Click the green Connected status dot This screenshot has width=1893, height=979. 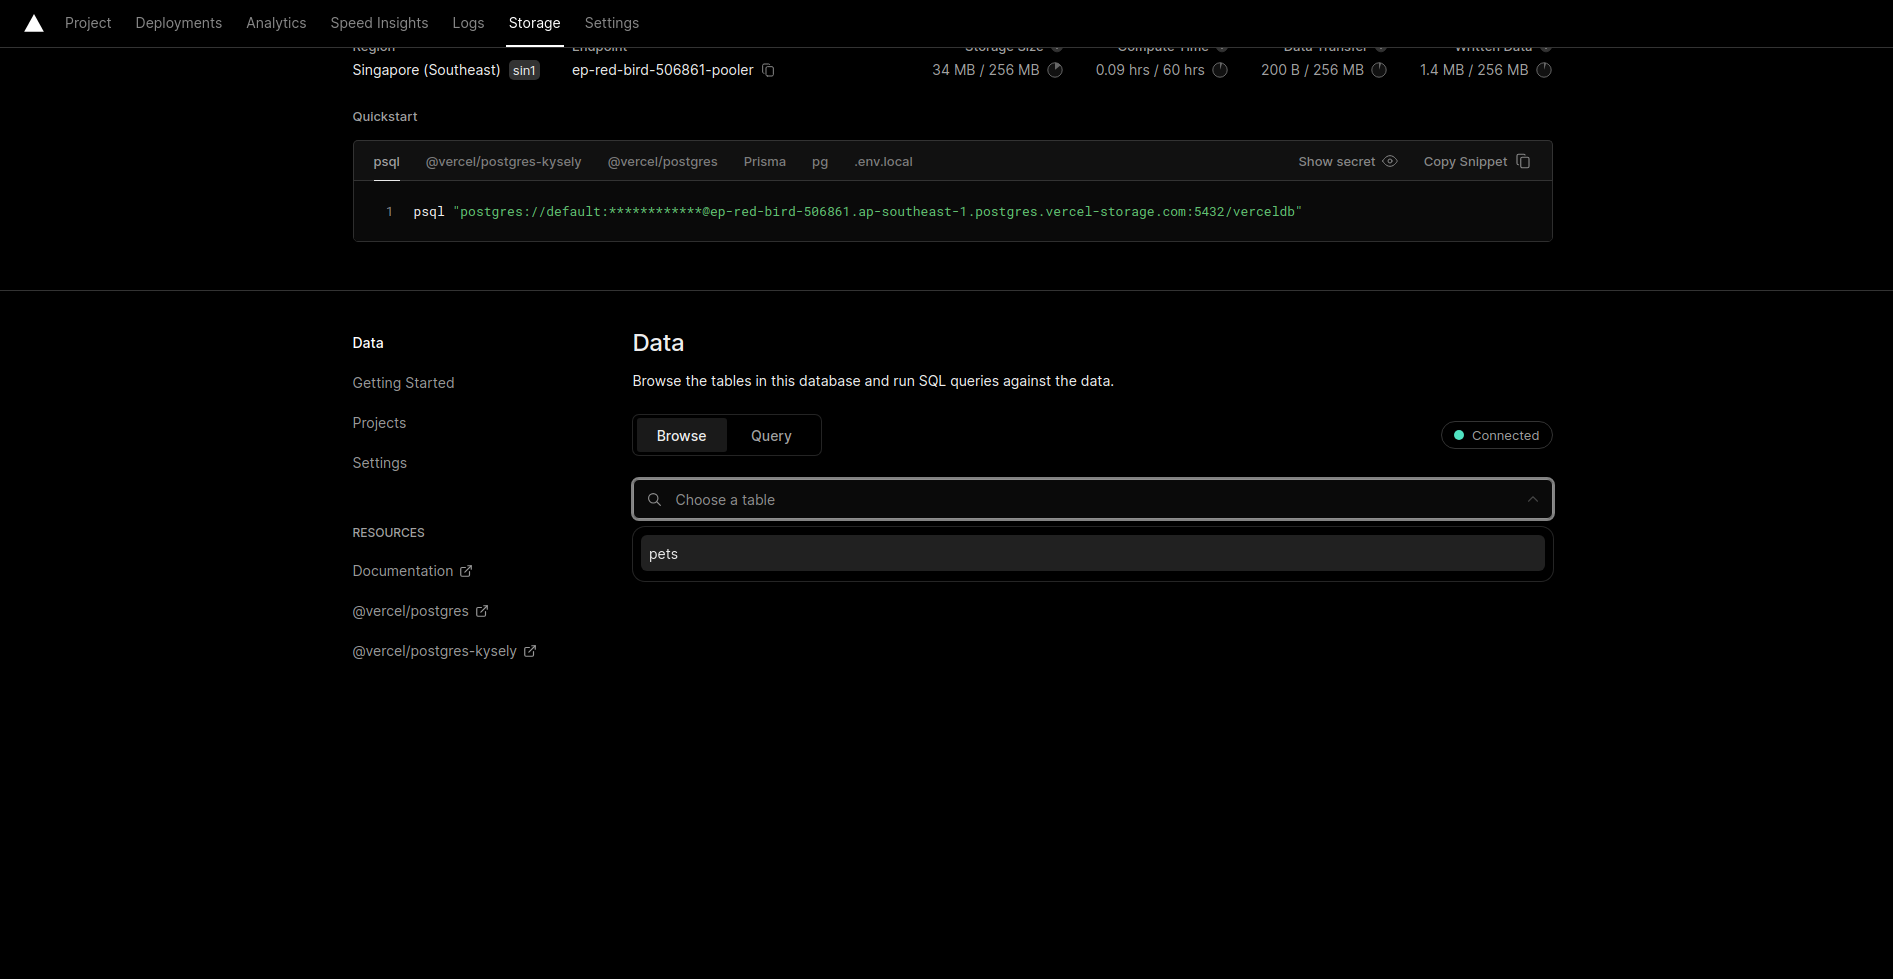click(x=1459, y=435)
